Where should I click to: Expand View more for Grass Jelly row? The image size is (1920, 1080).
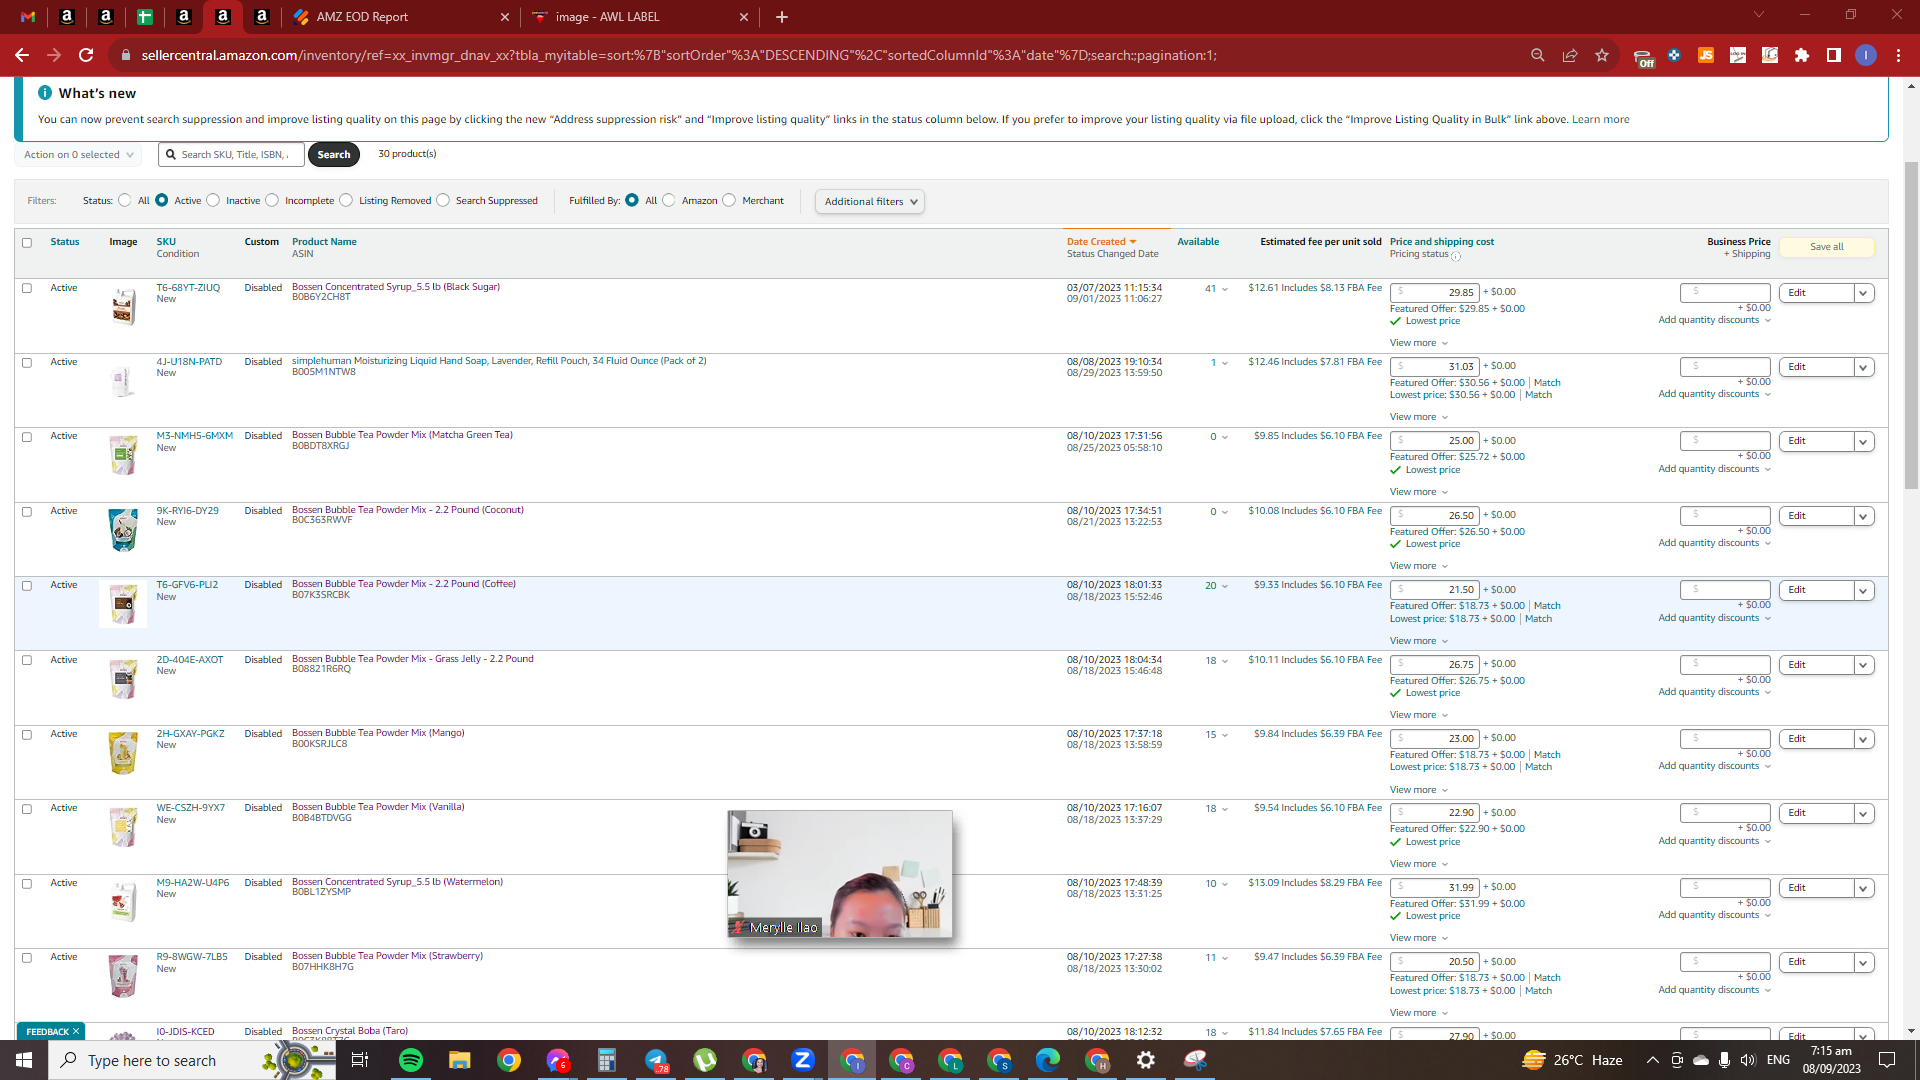[x=1419, y=715]
